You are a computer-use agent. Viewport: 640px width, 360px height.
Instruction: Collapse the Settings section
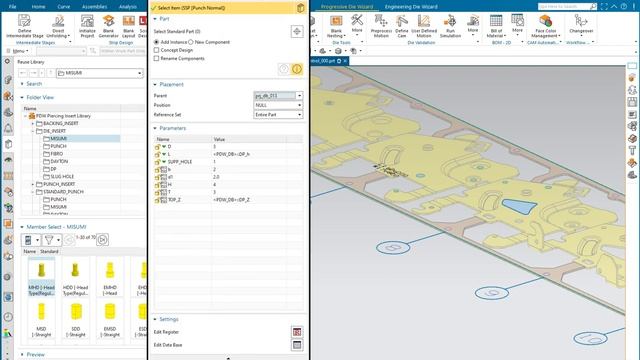point(155,319)
